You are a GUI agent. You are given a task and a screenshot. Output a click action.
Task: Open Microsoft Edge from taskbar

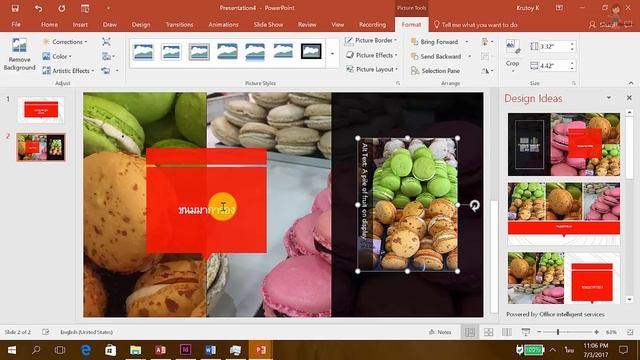tap(85, 350)
